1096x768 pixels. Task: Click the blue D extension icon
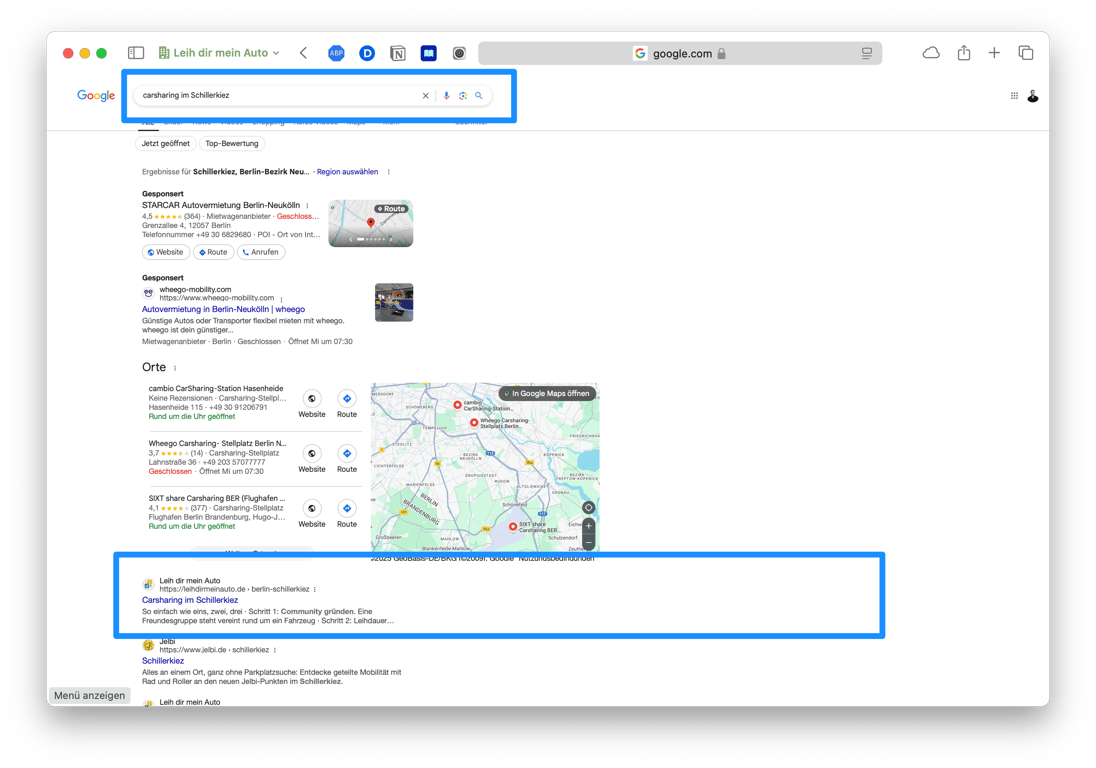367,53
